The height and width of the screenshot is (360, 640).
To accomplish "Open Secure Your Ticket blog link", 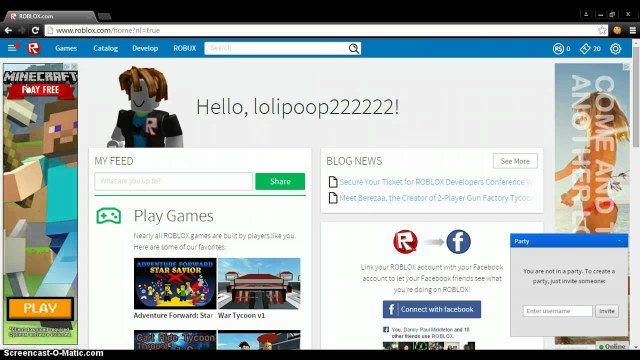I will click(436, 182).
